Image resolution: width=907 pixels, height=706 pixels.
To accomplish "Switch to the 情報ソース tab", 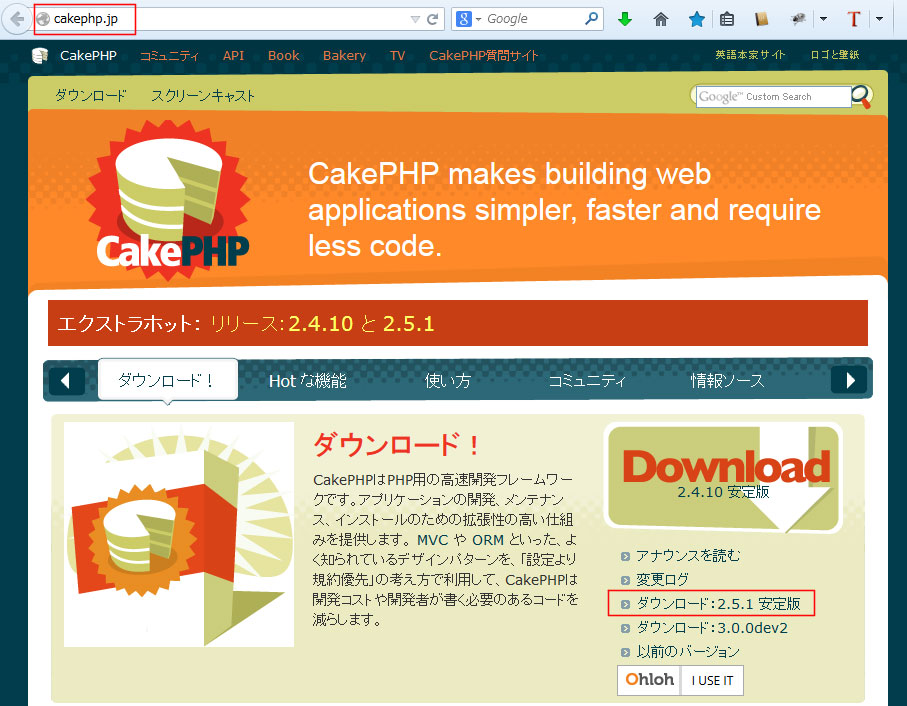I will tap(727, 380).
